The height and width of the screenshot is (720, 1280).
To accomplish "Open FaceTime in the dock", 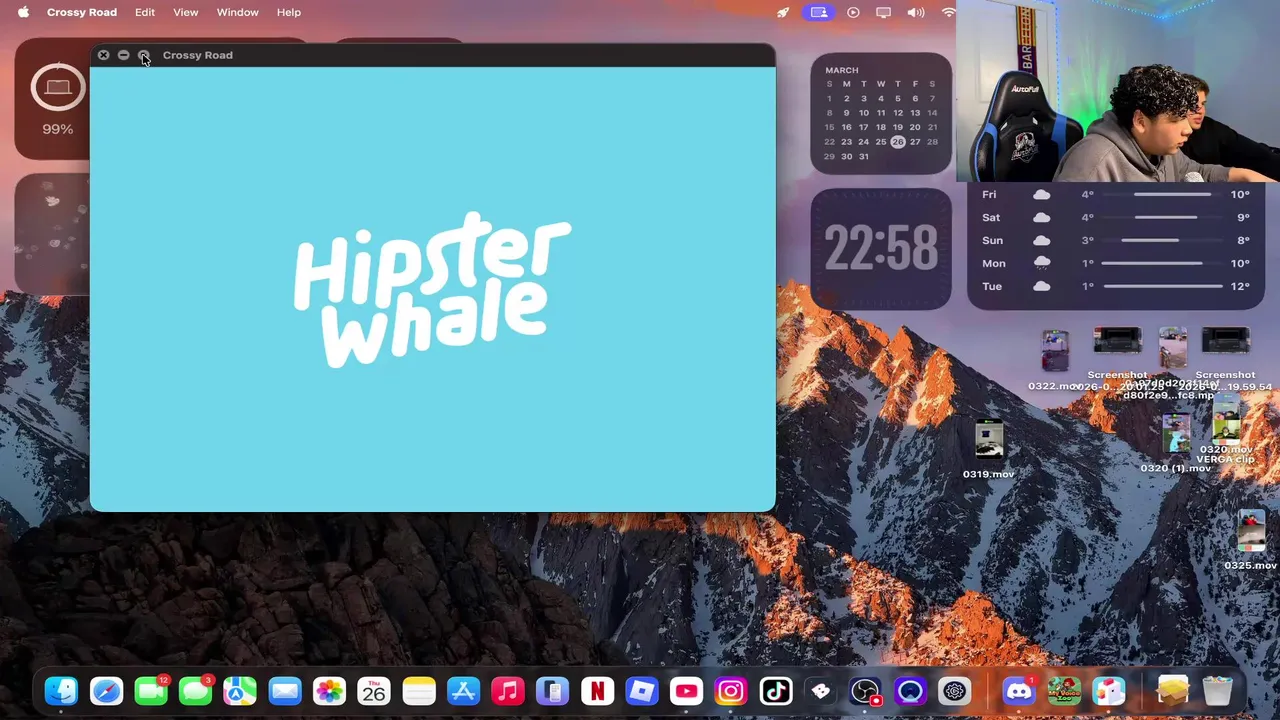I will tap(151, 691).
